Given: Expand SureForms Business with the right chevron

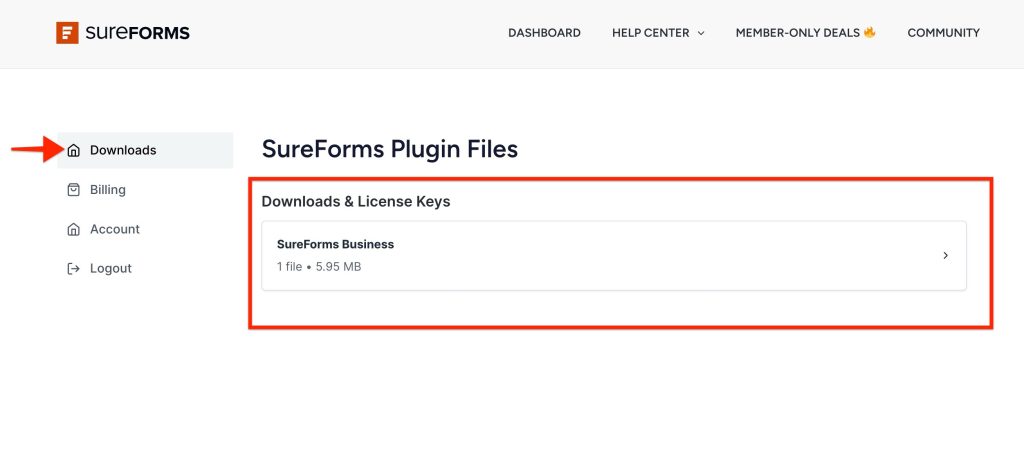Looking at the screenshot, I should 946,255.
